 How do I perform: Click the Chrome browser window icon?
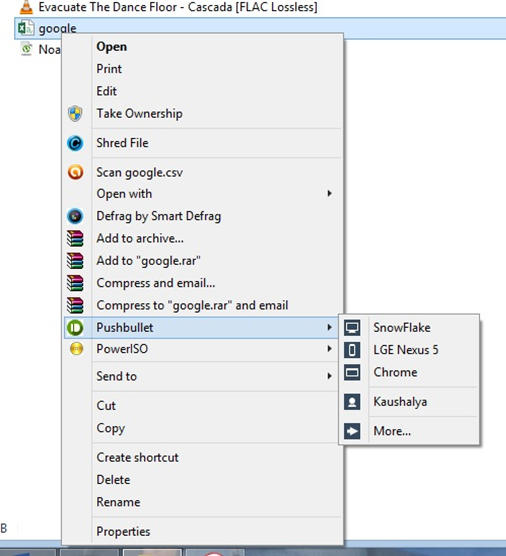(352, 372)
